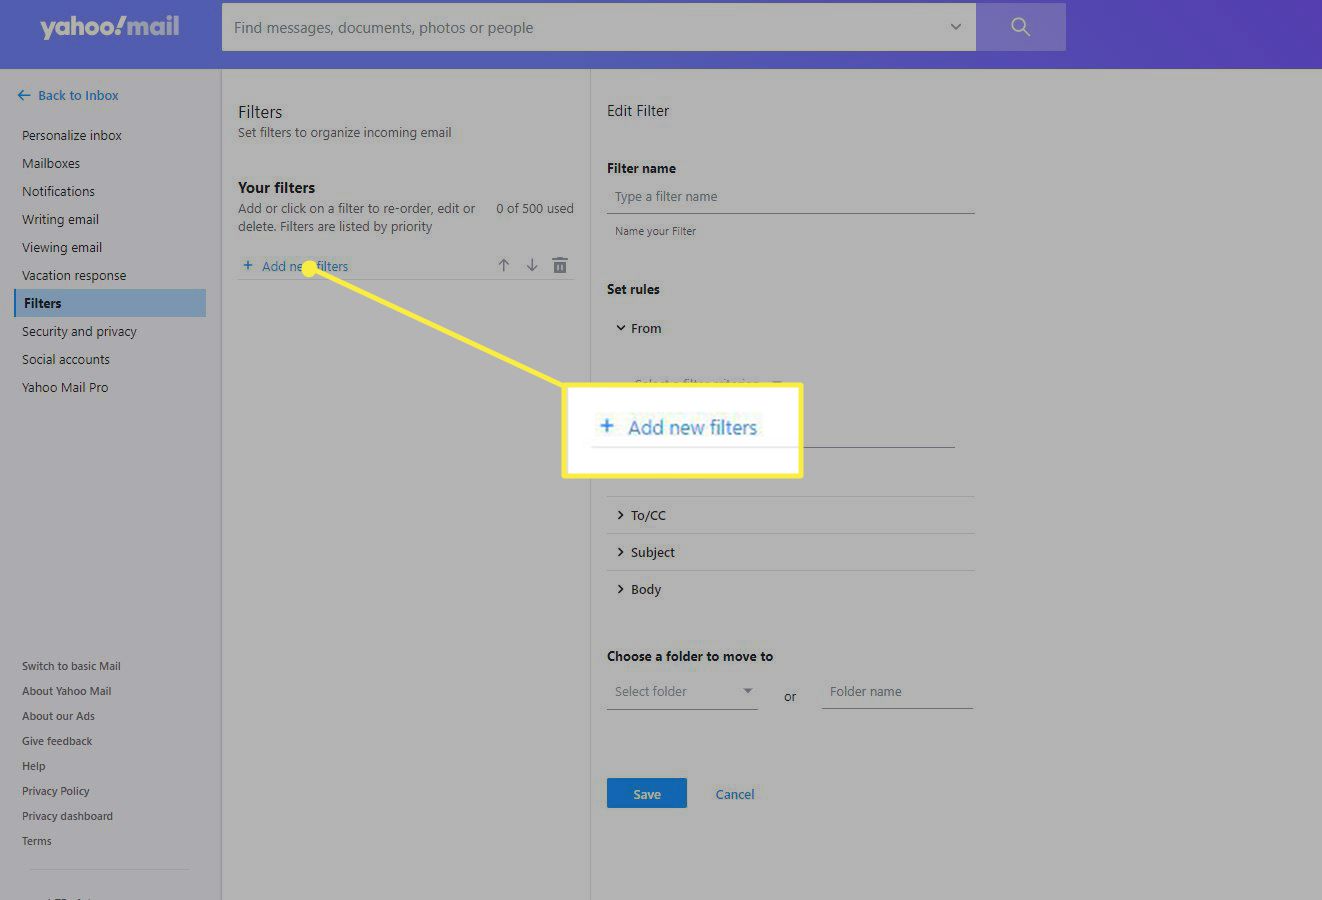Focus the filter name input field
The image size is (1322, 900).
tap(790, 197)
